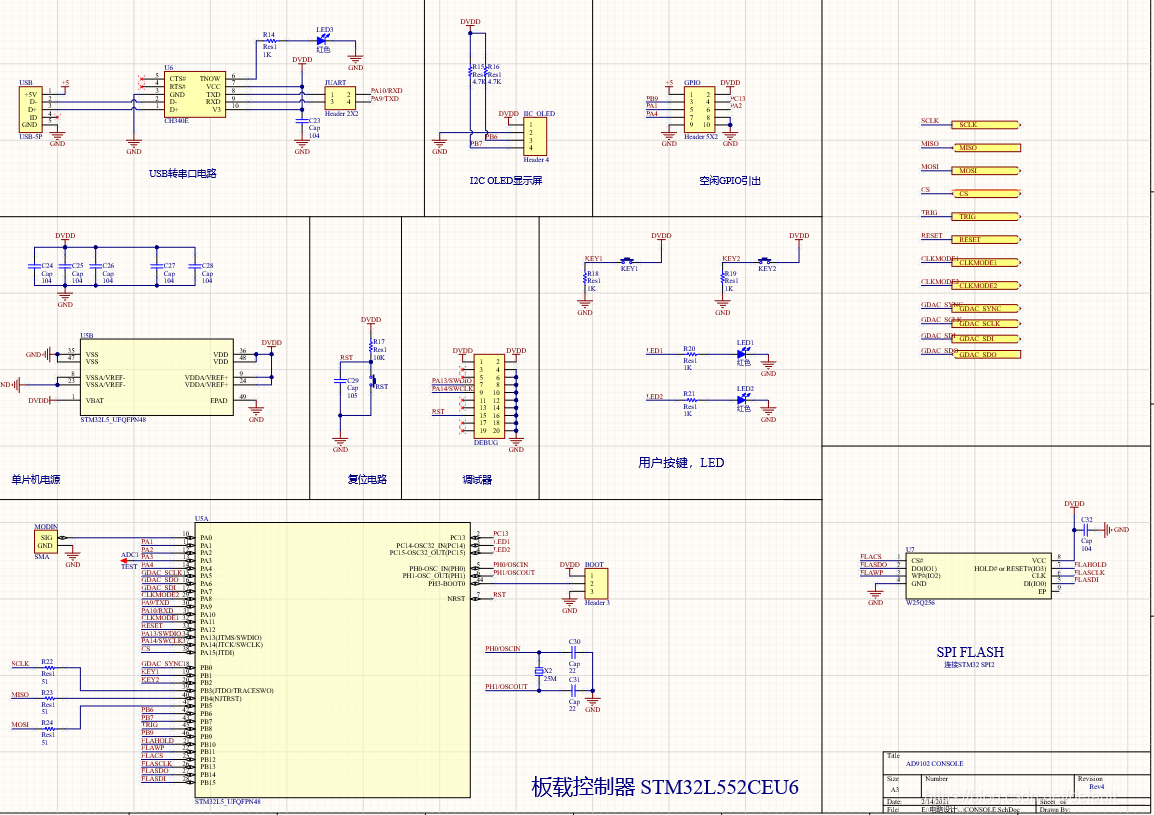1154x815 pixels.
Task: Select resistor R22 on SCLK line
Action: (x=48, y=668)
